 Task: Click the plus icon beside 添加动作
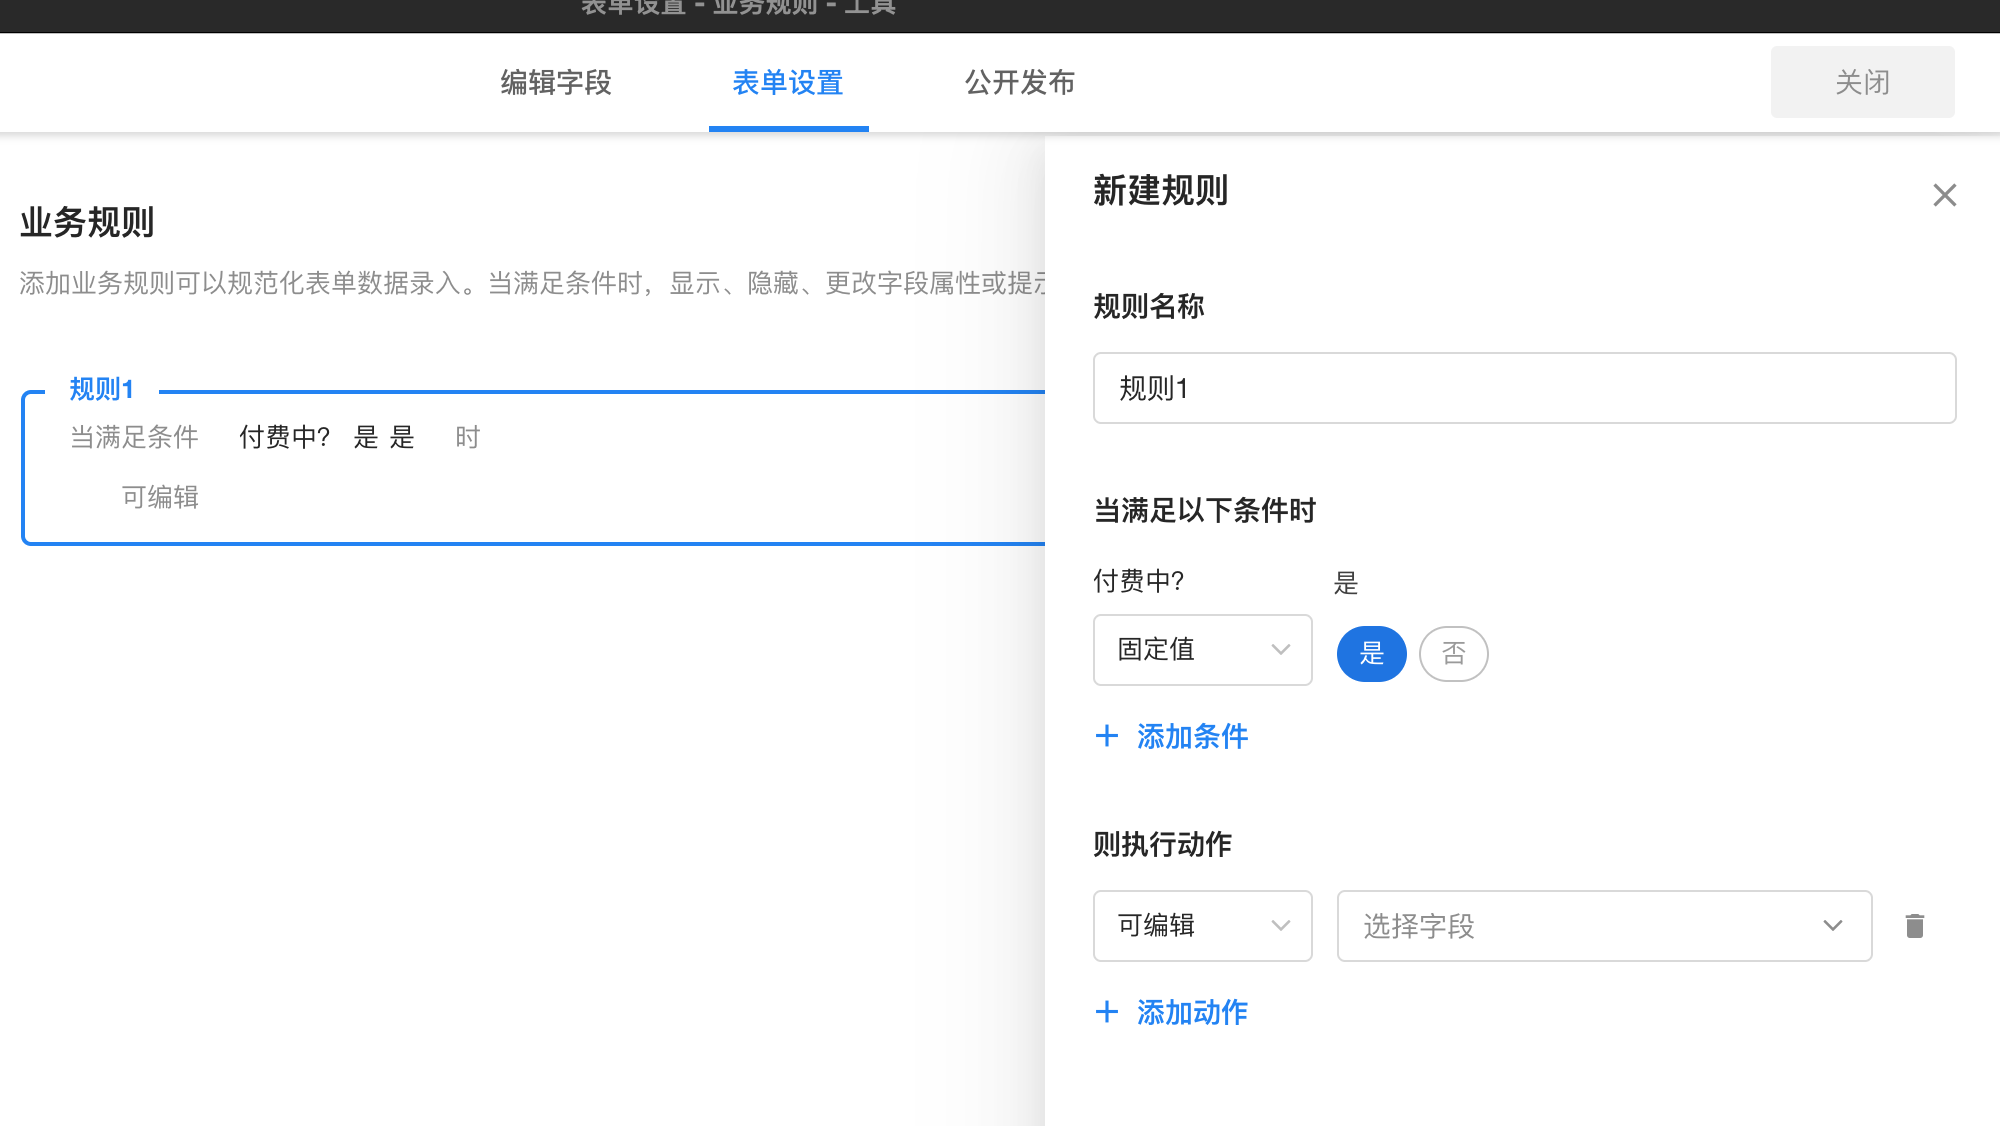[1106, 1012]
